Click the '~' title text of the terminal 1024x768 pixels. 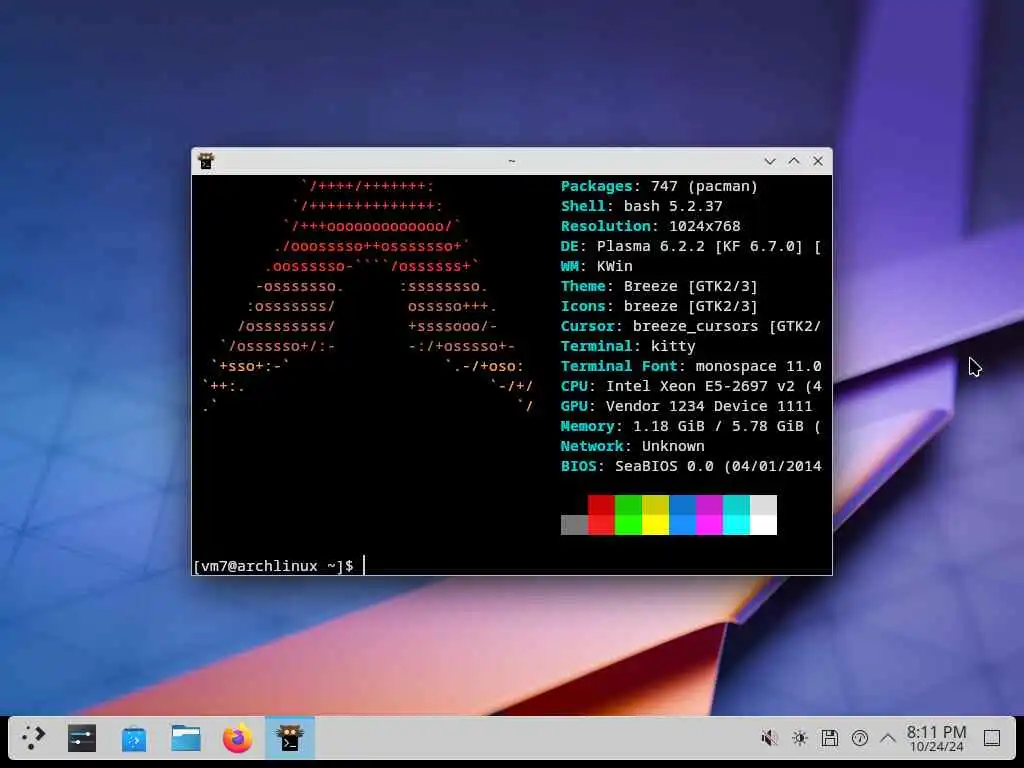click(x=512, y=161)
